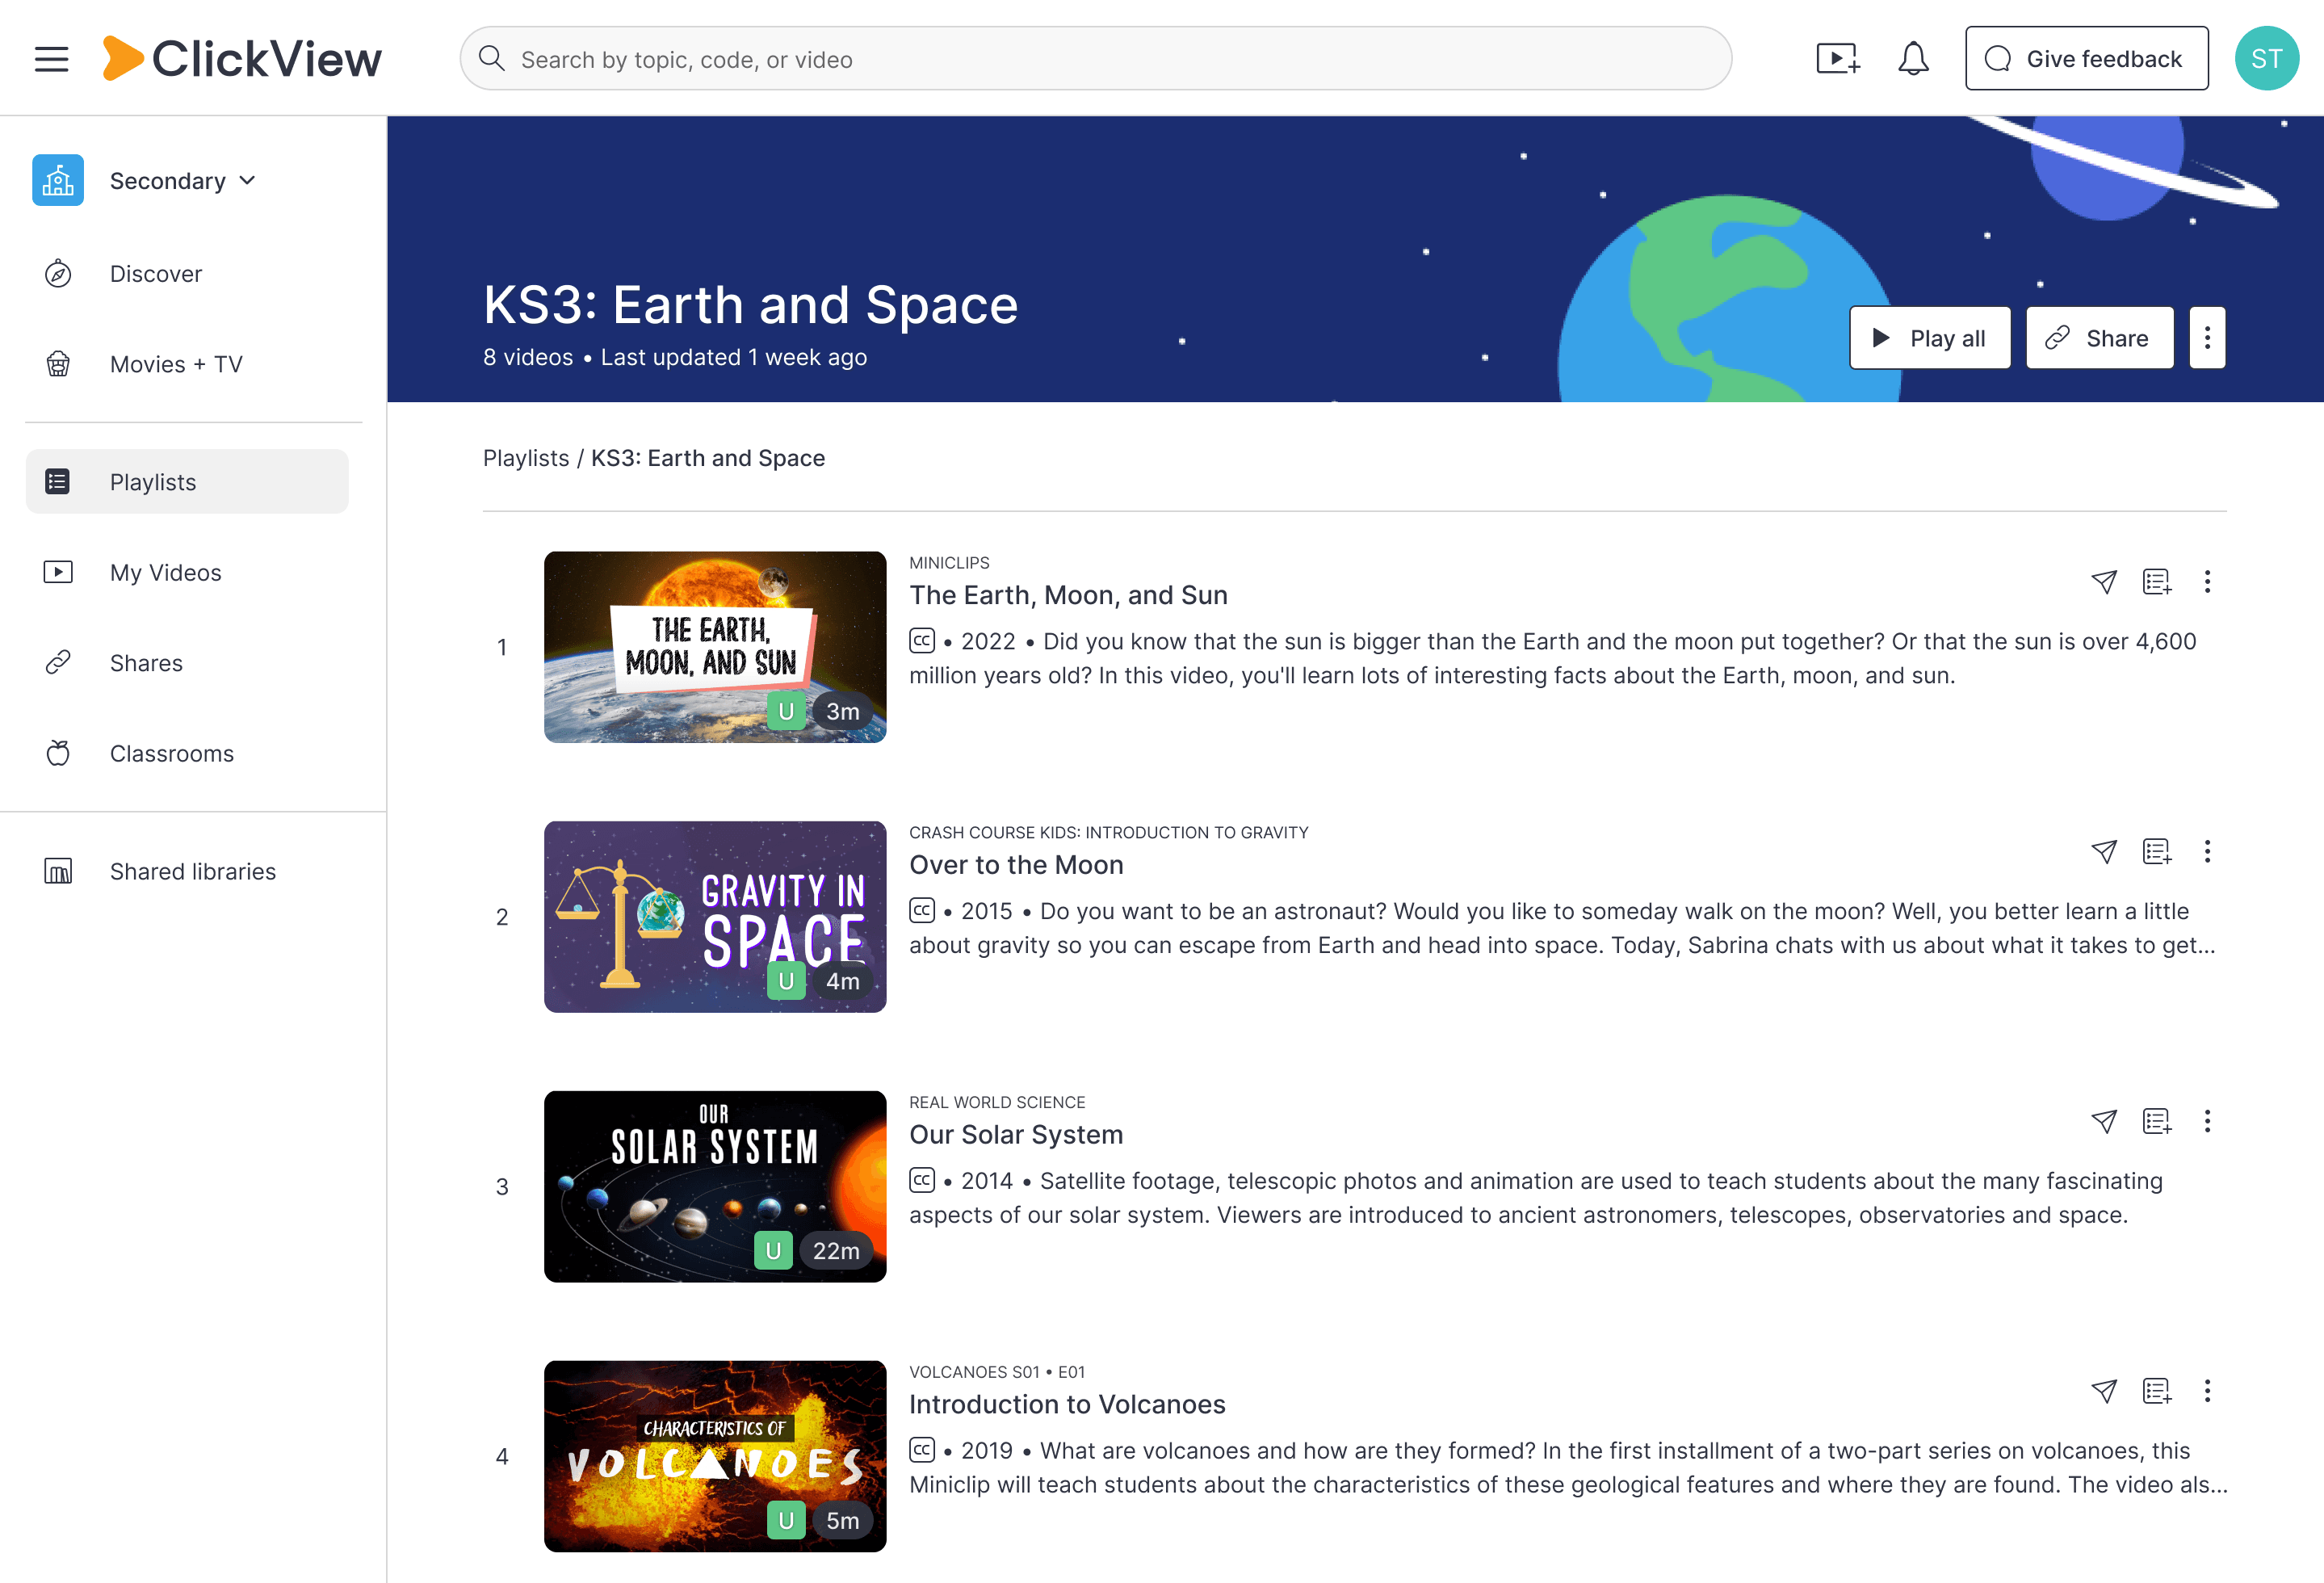Add 'The Earth, Moon, and Sun' to playlist

[2157, 582]
